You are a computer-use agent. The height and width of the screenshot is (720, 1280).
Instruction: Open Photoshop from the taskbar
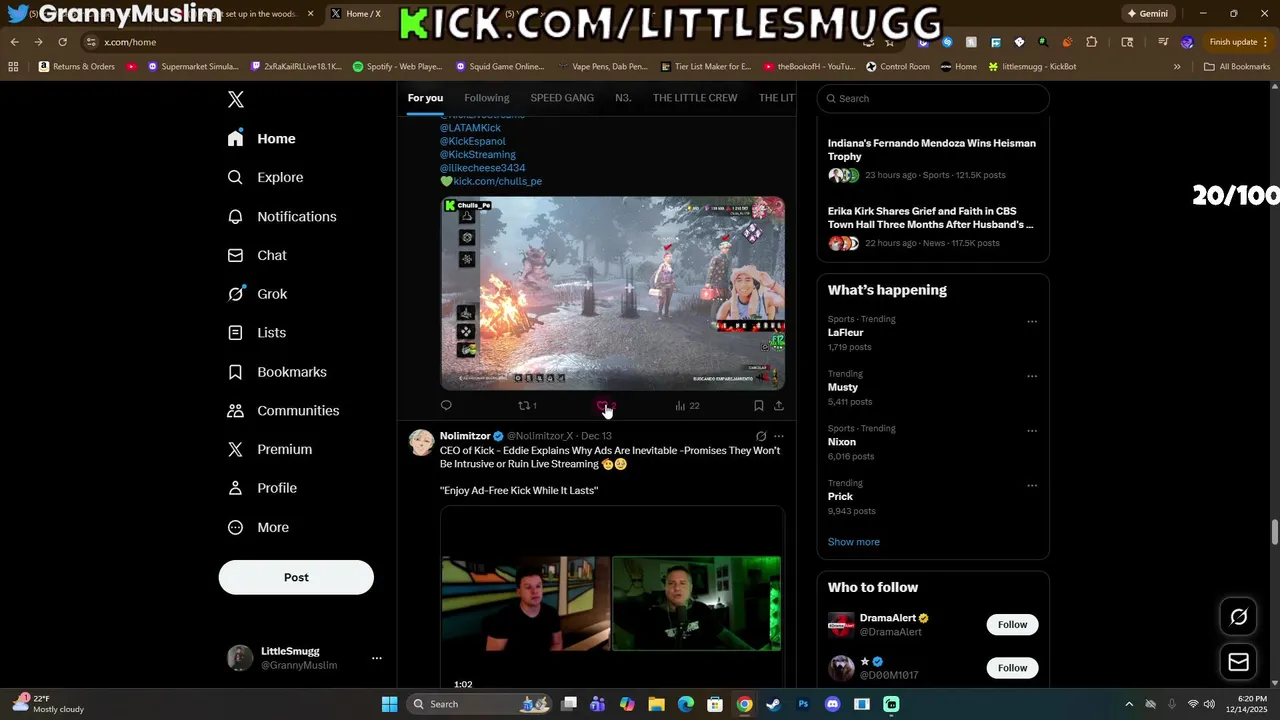pyautogui.click(x=803, y=704)
